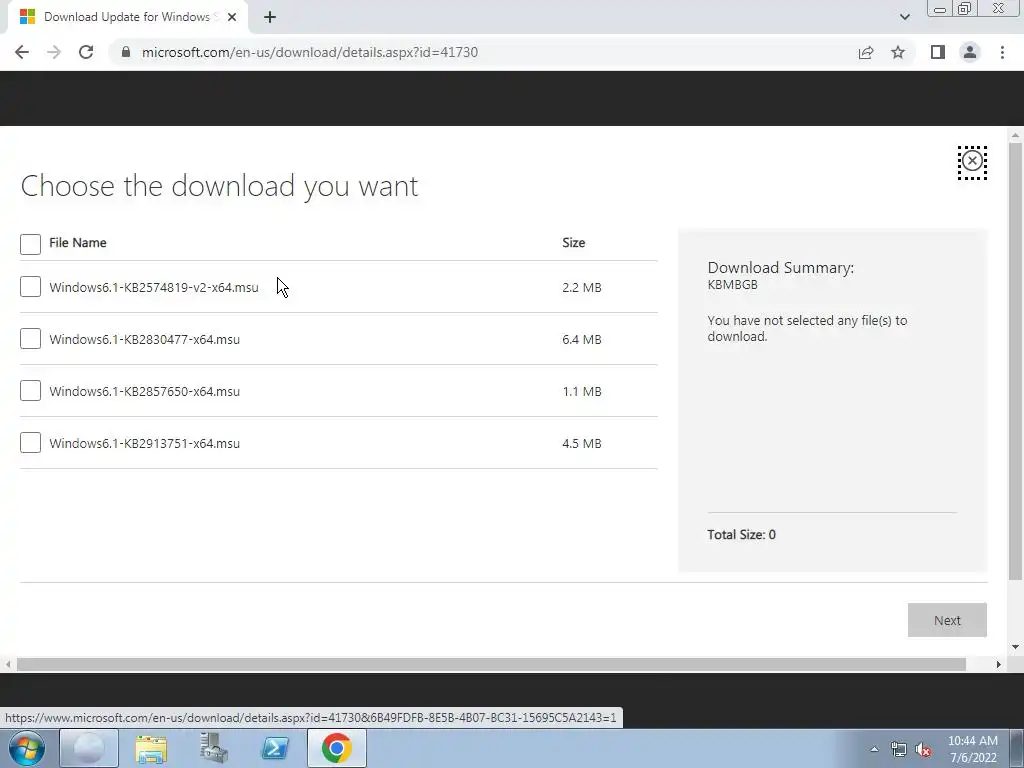Image resolution: width=1024 pixels, height=768 pixels.
Task: Switch to Chrome in the taskbar
Action: 336,748
